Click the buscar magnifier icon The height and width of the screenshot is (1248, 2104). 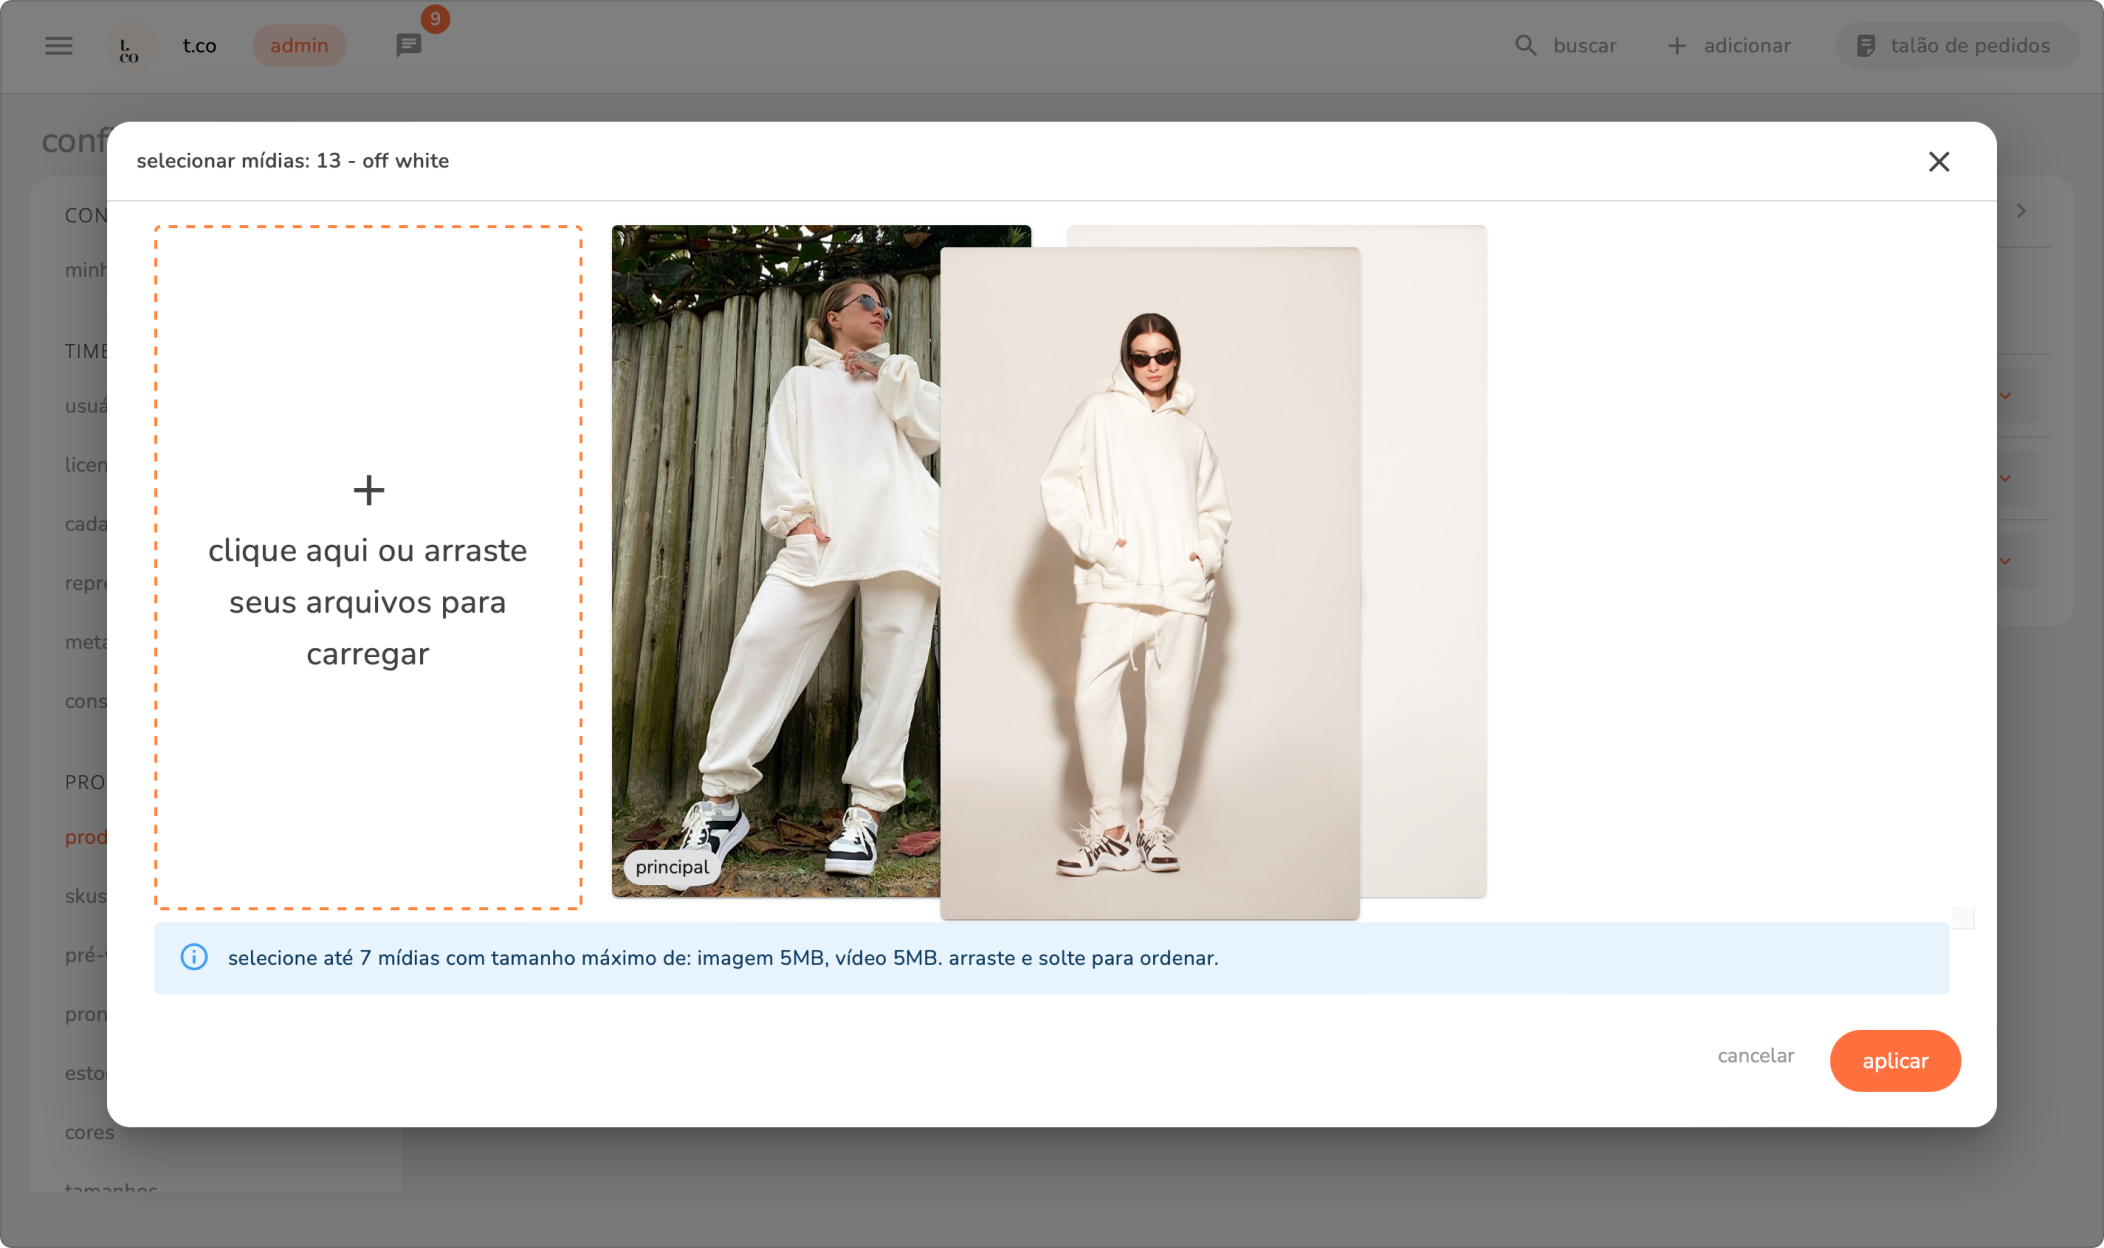click(x=1525, y=46)
